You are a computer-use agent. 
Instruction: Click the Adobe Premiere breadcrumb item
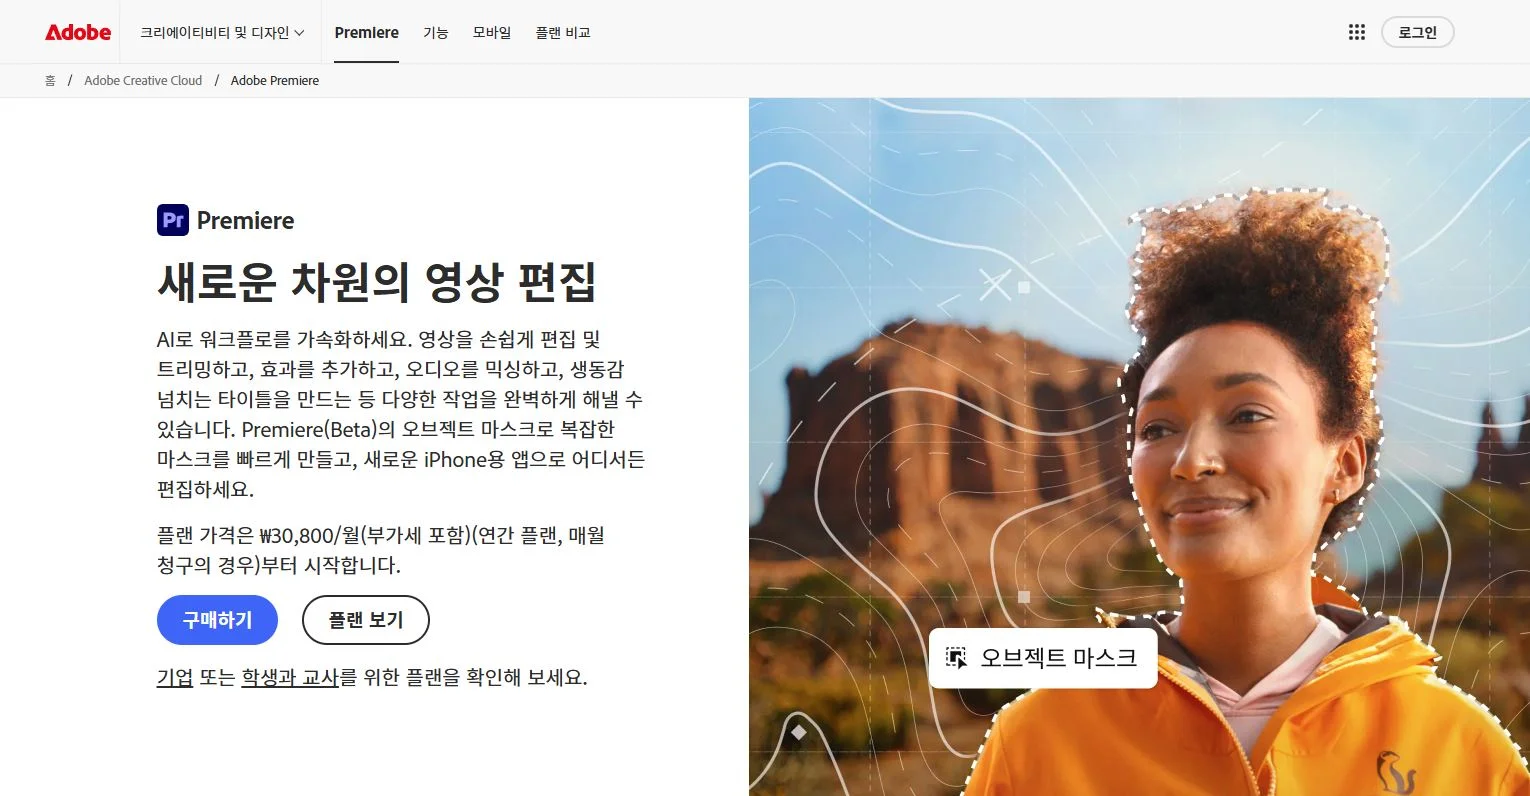coord(275,80)
